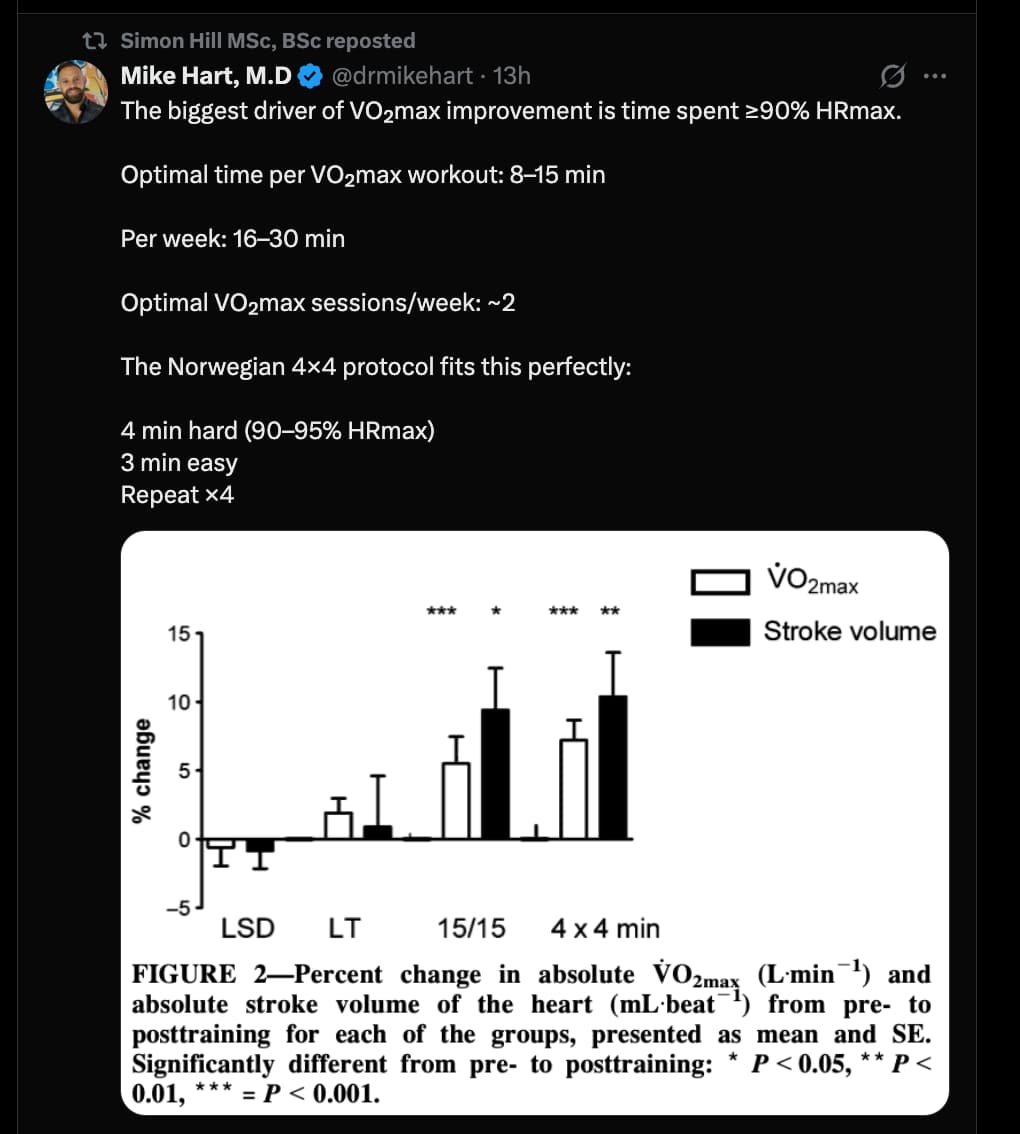The width and height of the screenshot is (1020, 1134).
Task: Click the Stroke volume legend label
Action: [x=850, y=632]
